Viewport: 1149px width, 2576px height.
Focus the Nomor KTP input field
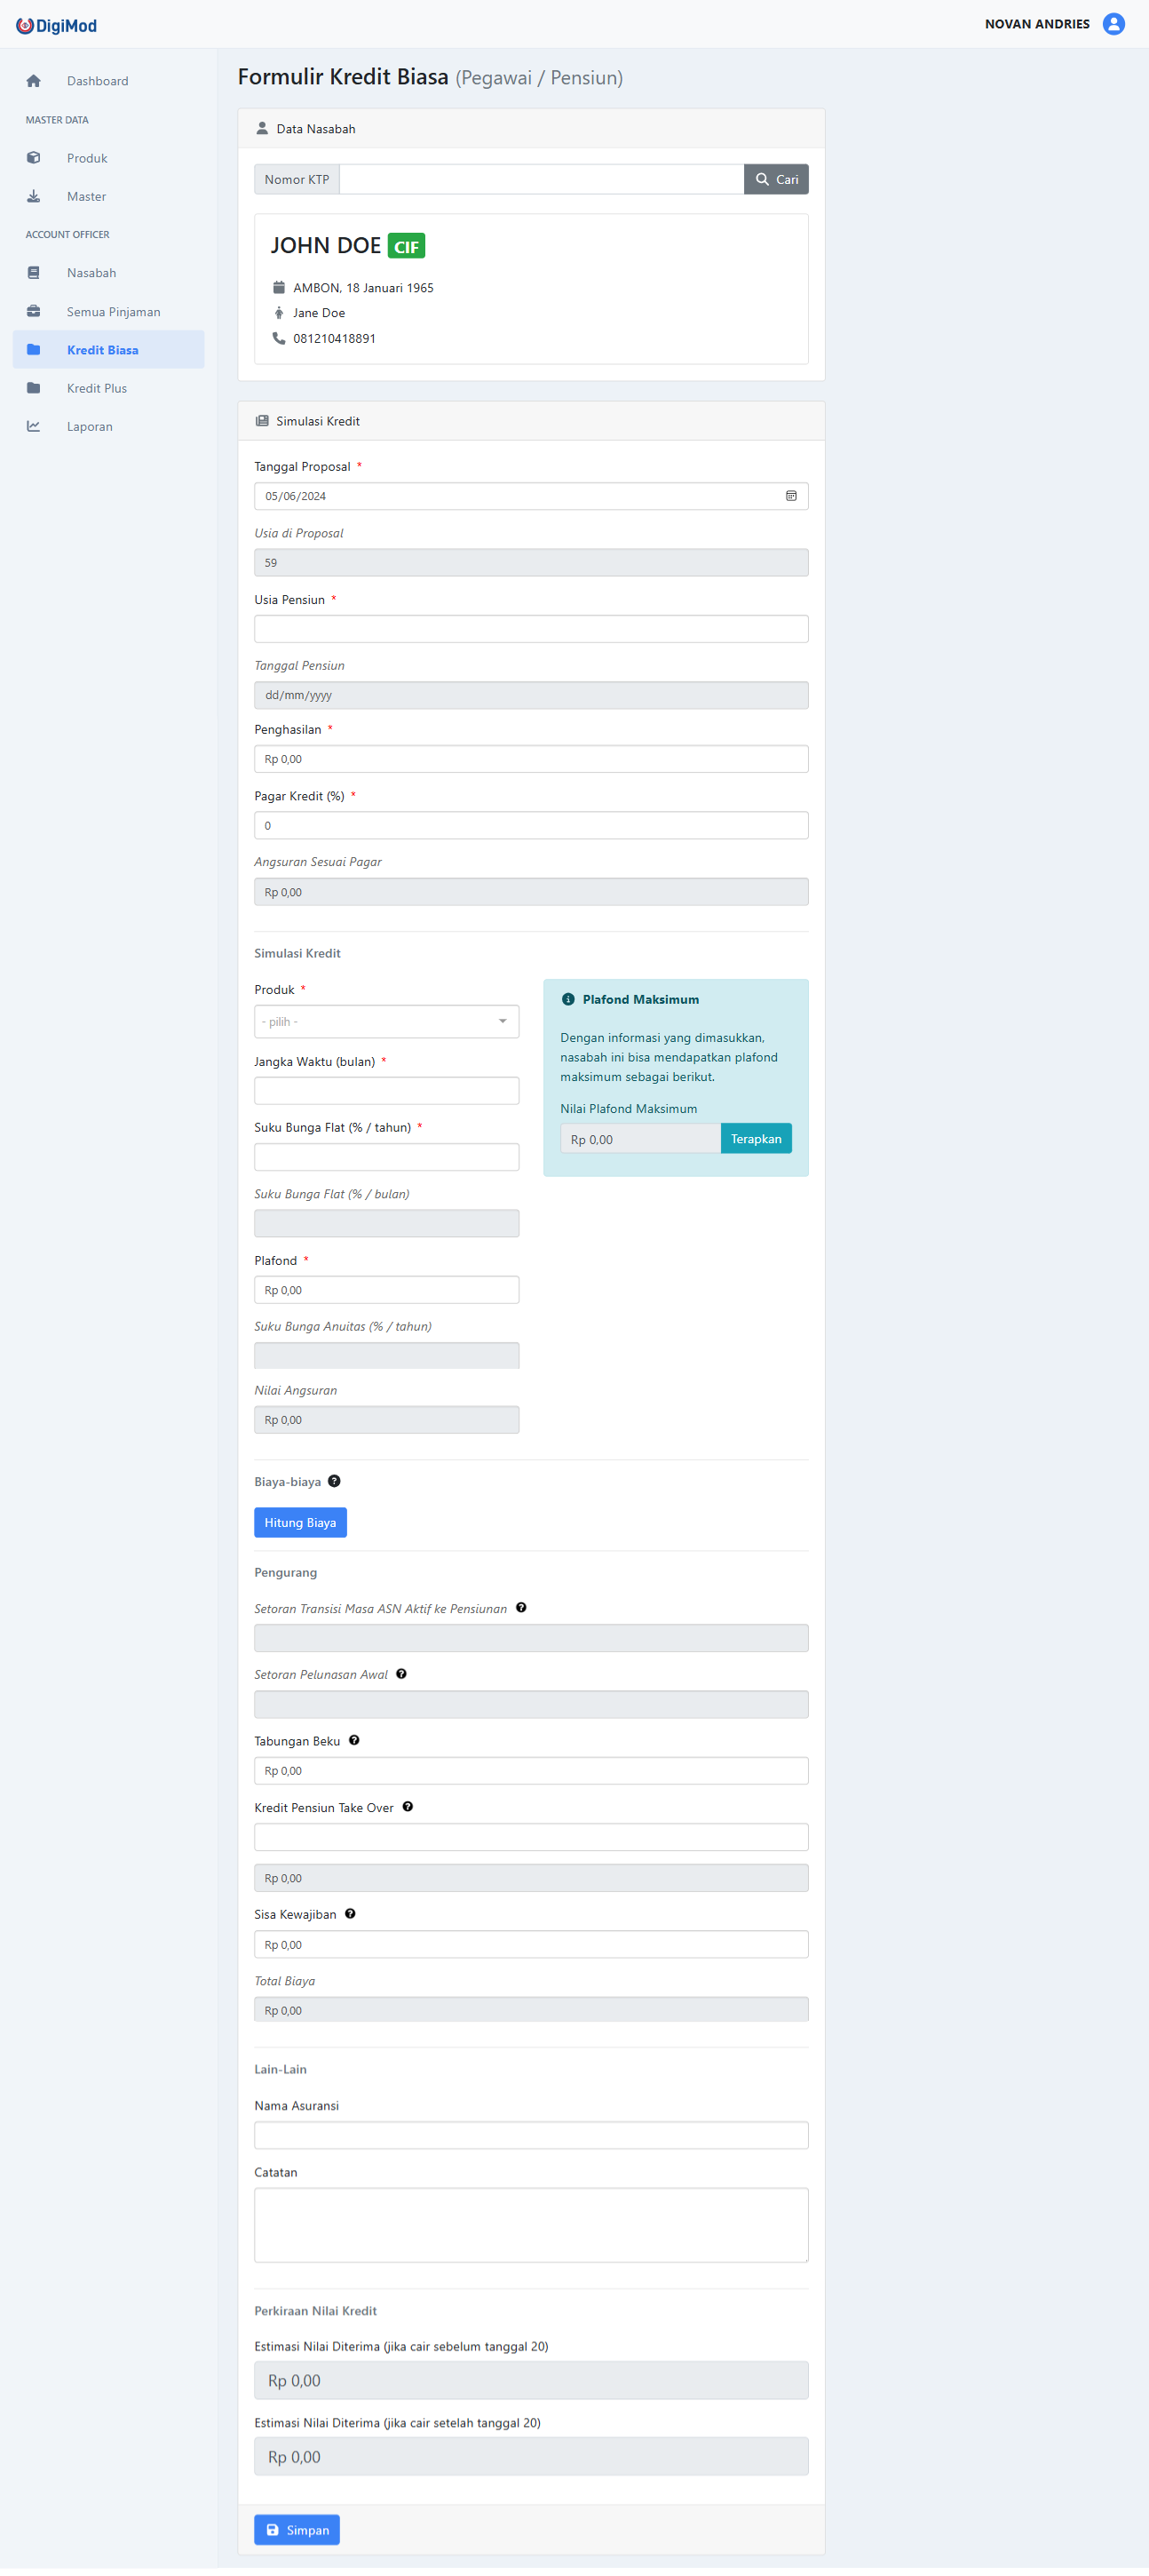point(541,179)
